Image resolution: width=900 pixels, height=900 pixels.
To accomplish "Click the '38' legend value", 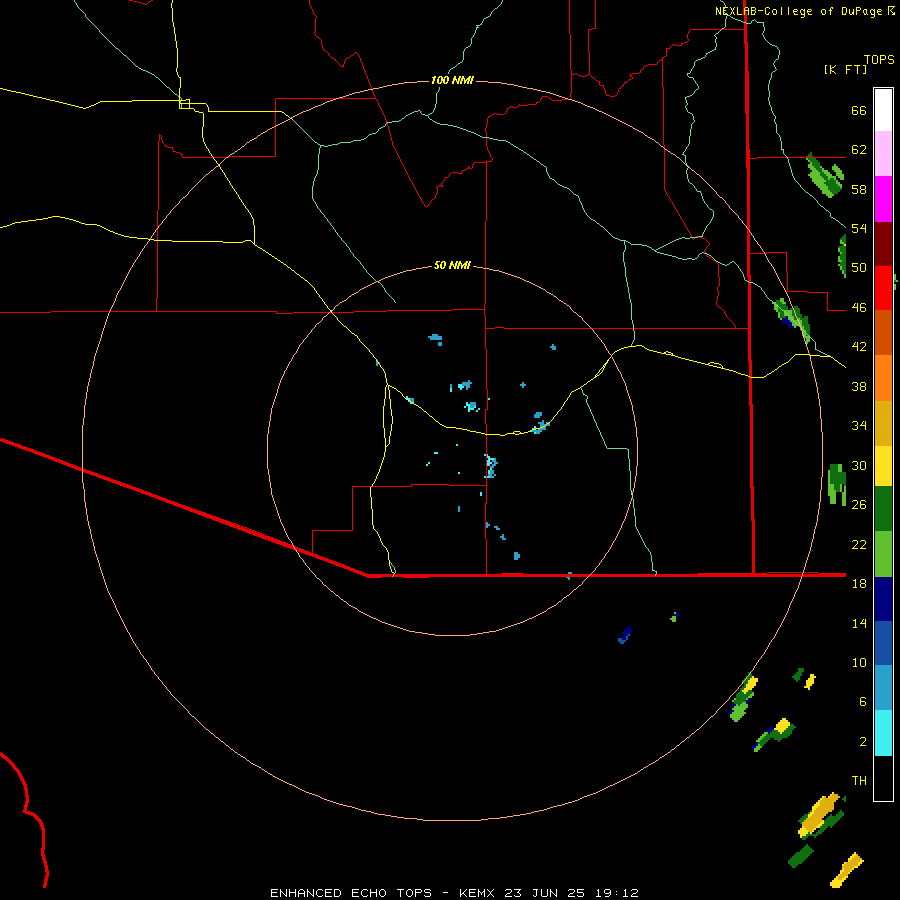I will point(859,386).
